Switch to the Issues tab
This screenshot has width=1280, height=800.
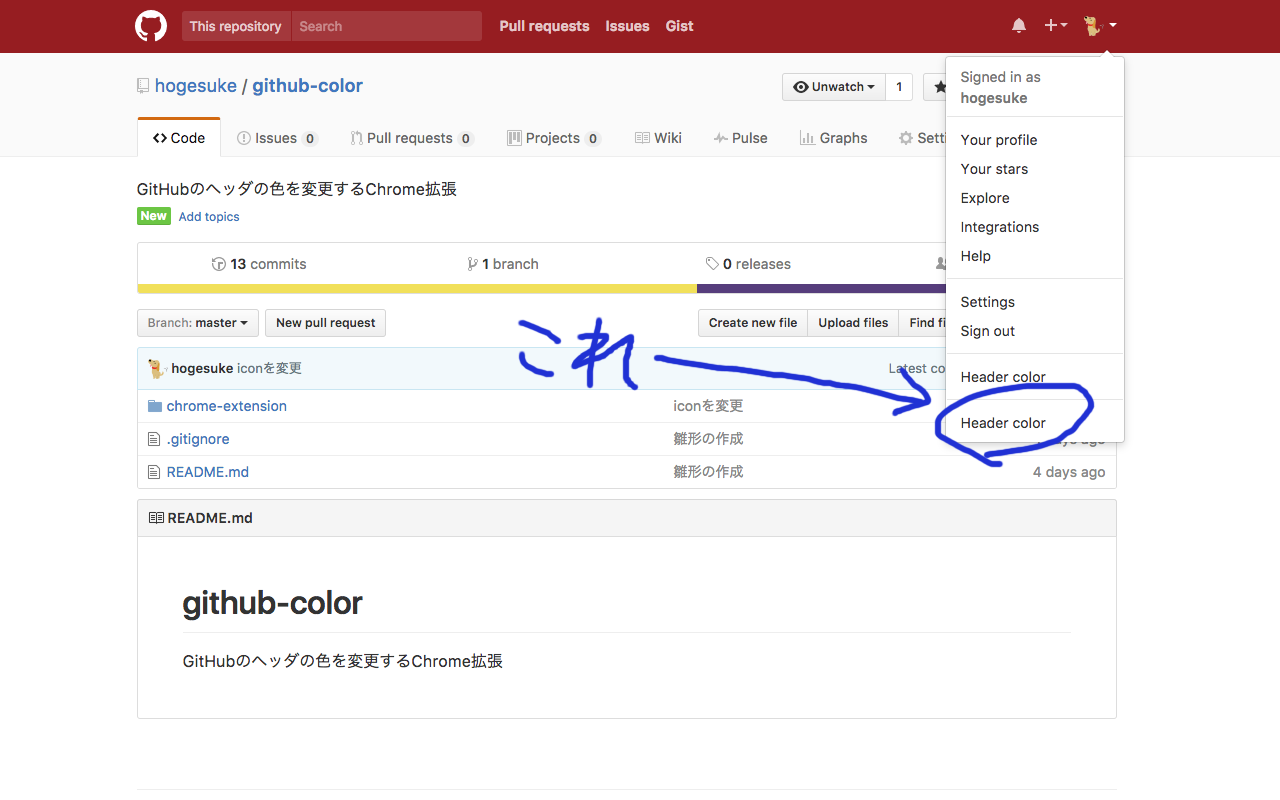click(x=277, y=138)
